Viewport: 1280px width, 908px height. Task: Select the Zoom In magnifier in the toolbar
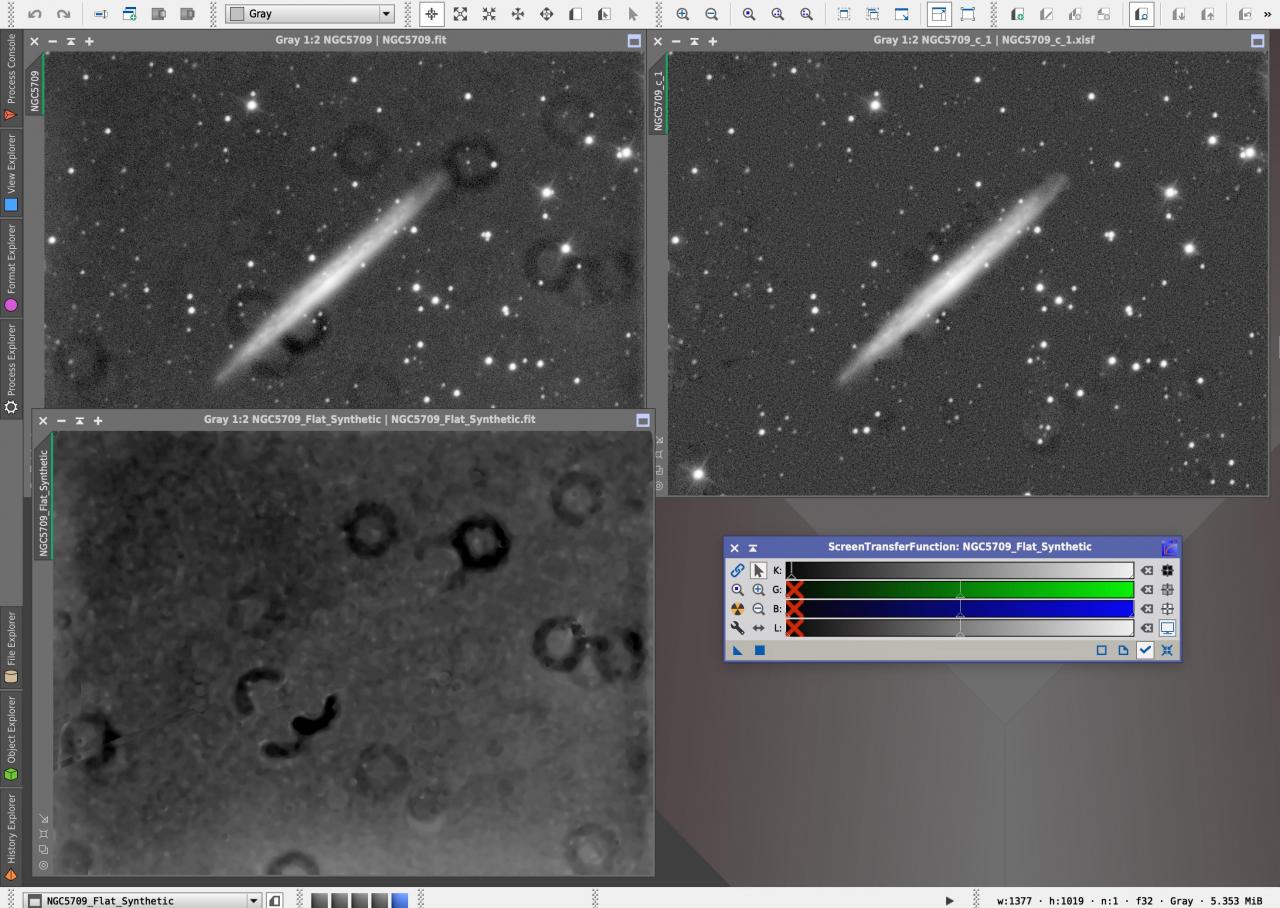coord(683,14)
